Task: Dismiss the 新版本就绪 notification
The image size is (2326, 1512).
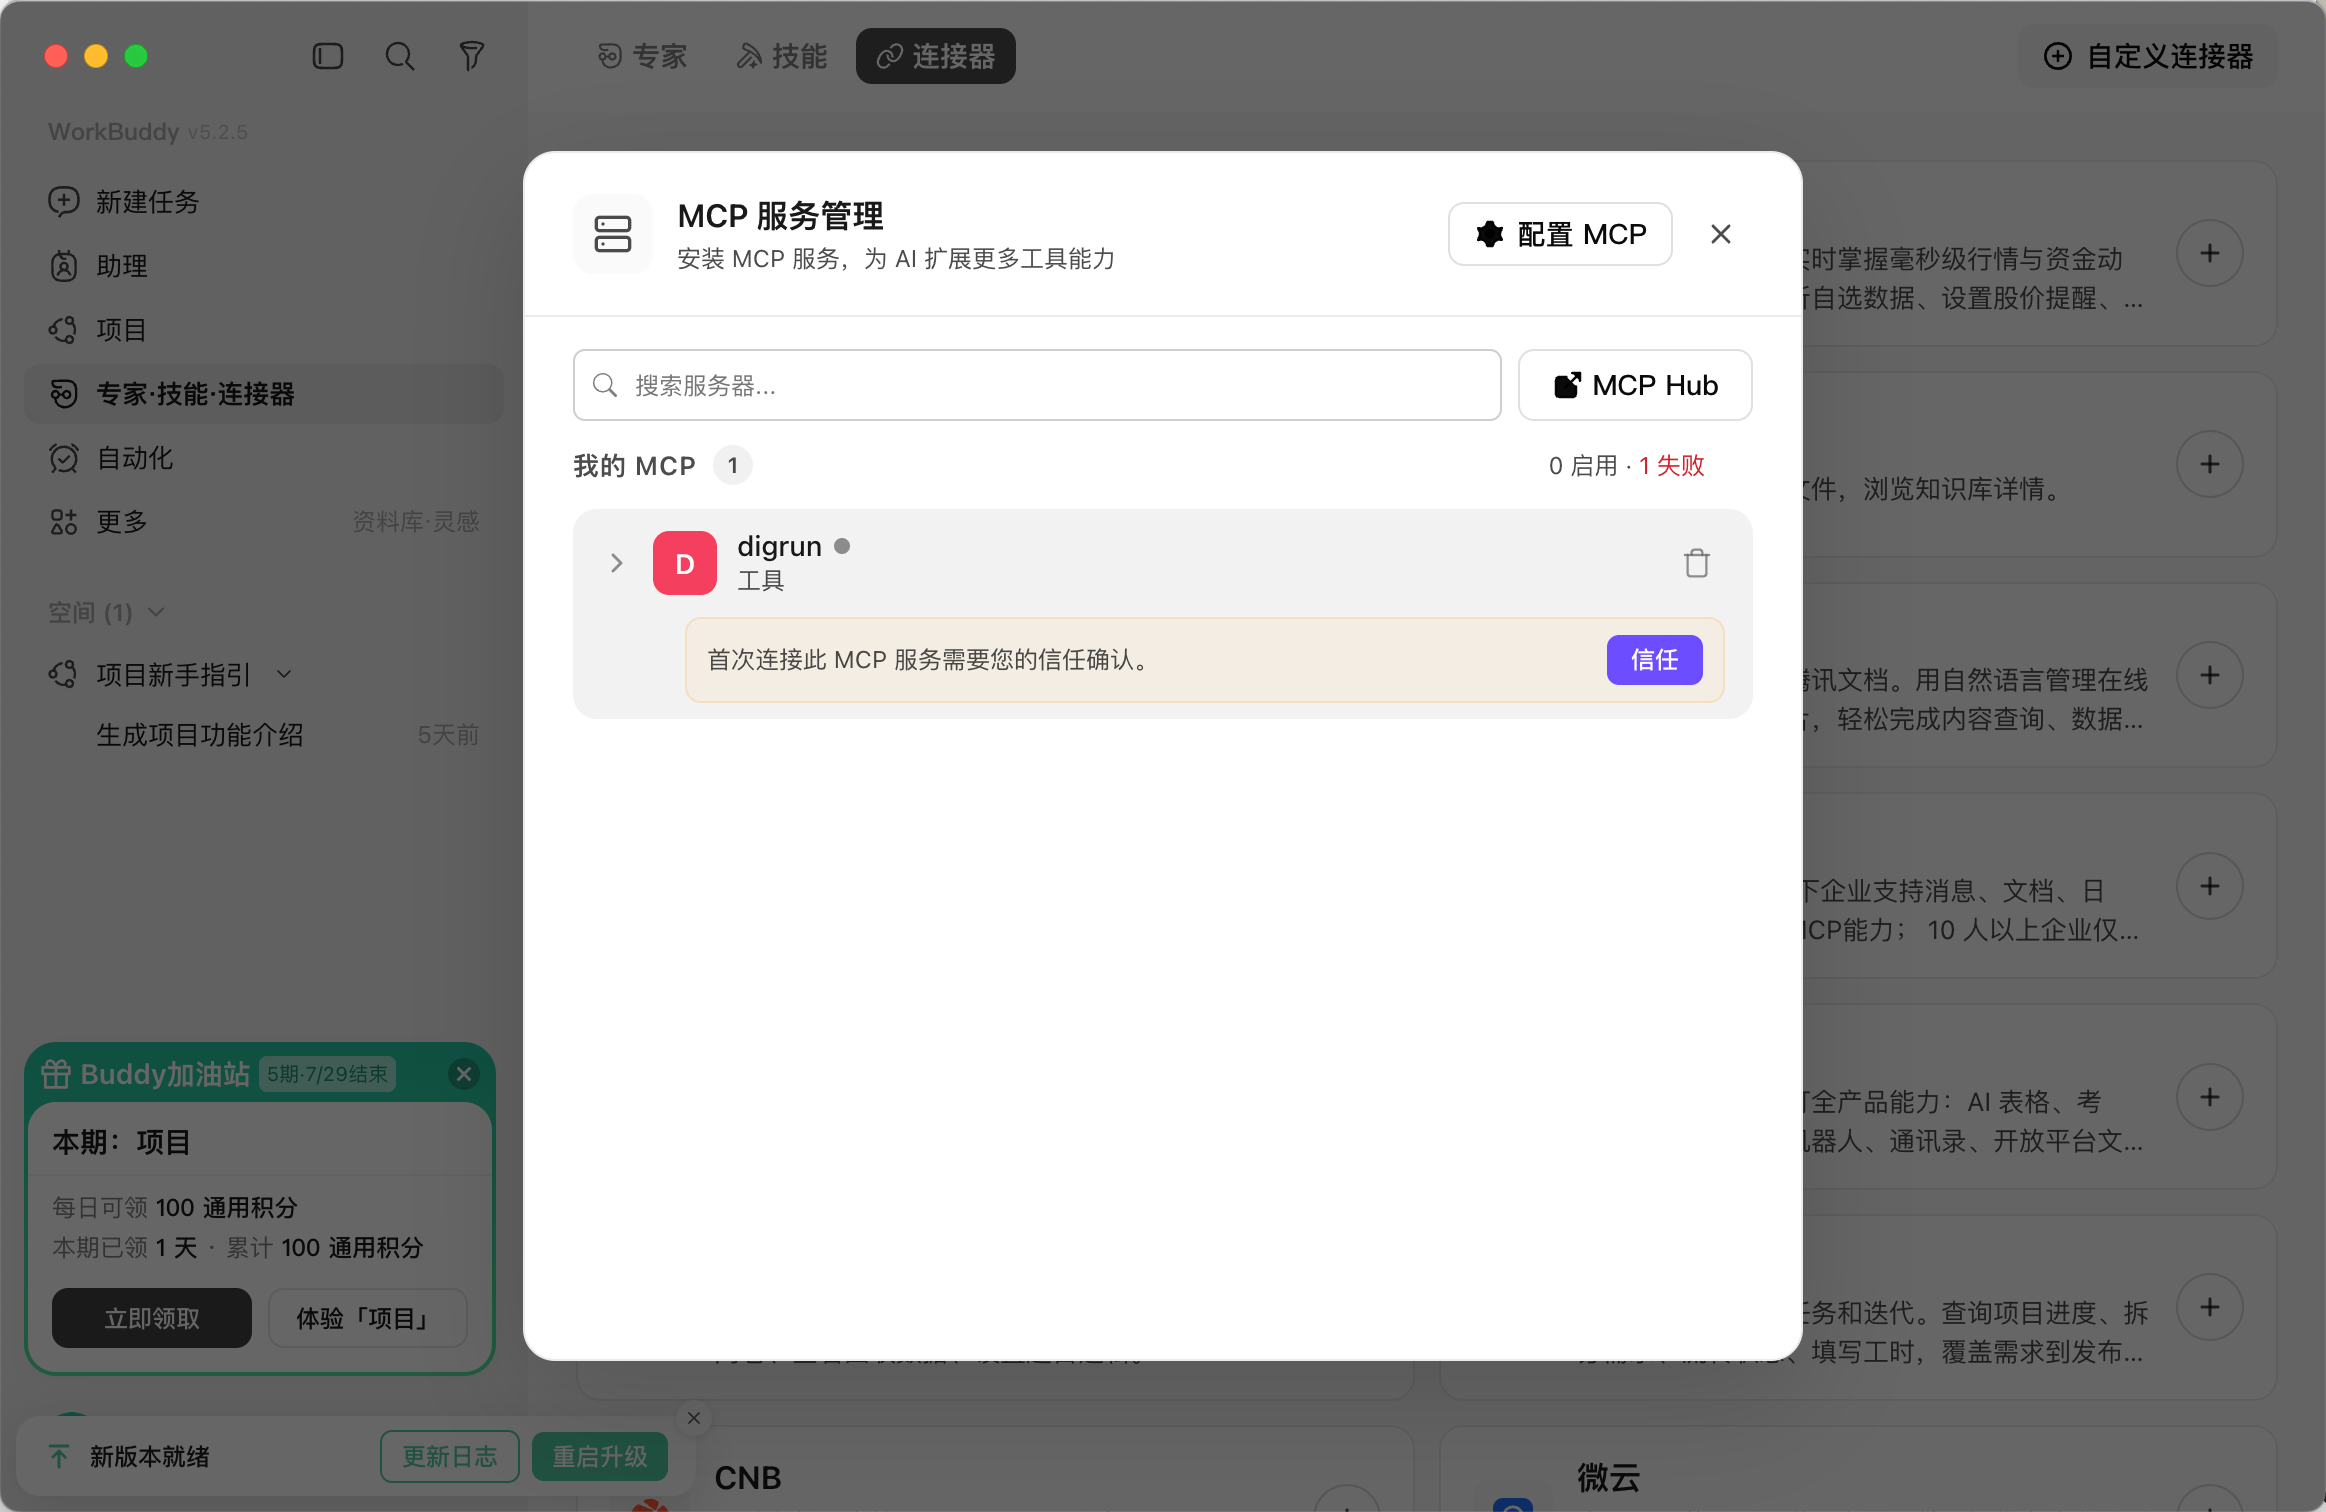Action: point(694,1418)
